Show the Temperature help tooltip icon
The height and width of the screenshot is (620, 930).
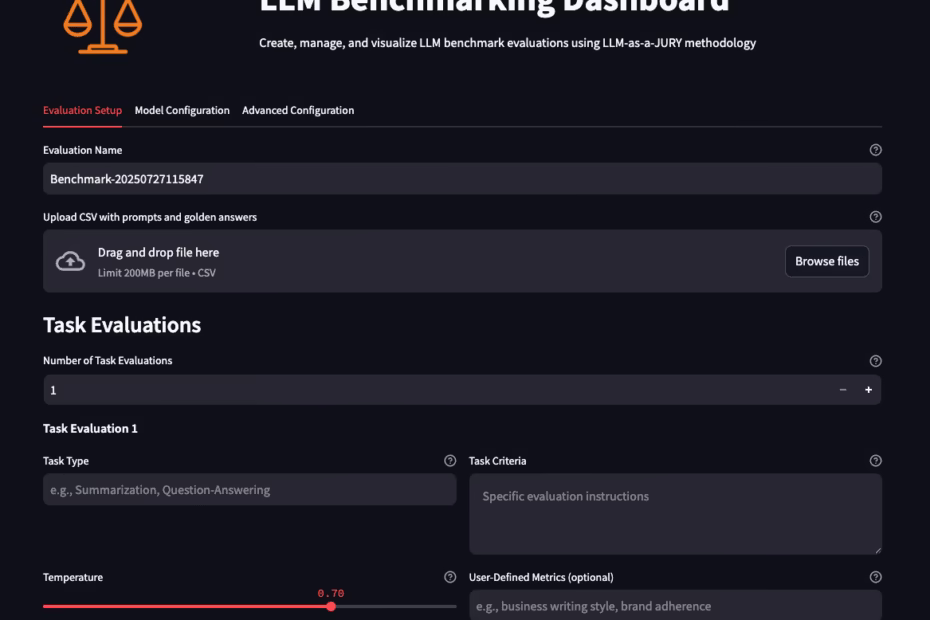(450, 577)
